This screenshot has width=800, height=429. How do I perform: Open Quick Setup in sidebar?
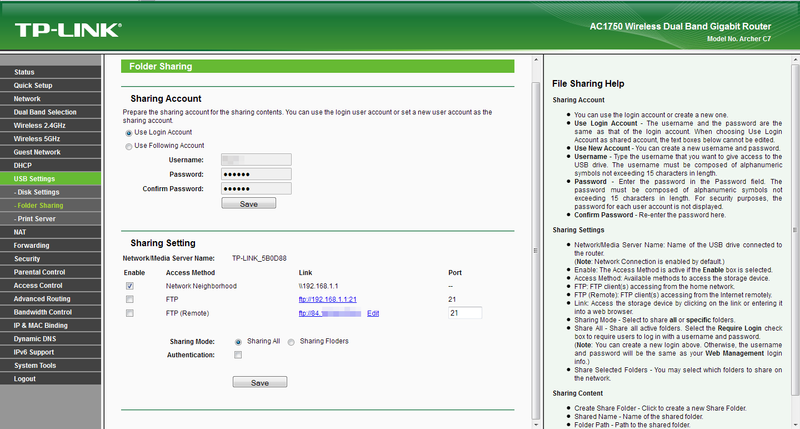[x=51, y=85]
